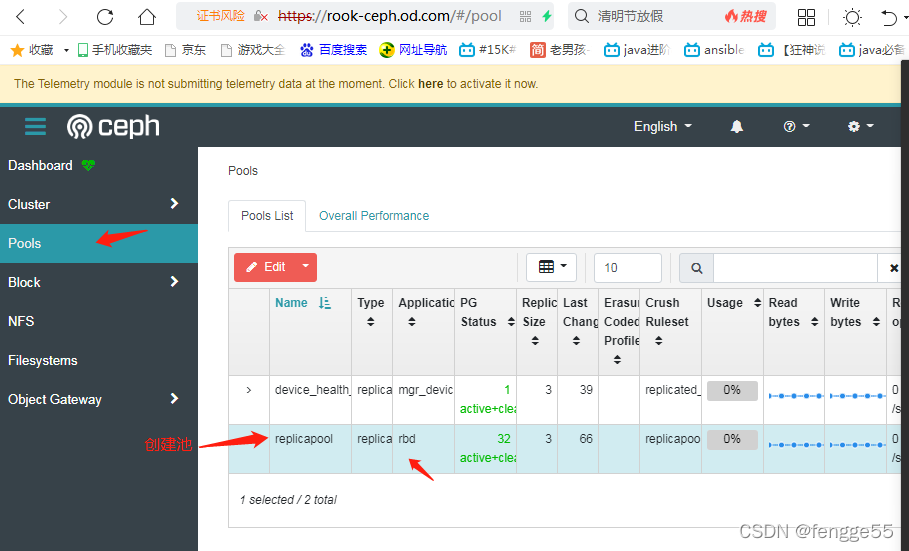Toggle the Ceph hamburger menu icon

point(35,126)
